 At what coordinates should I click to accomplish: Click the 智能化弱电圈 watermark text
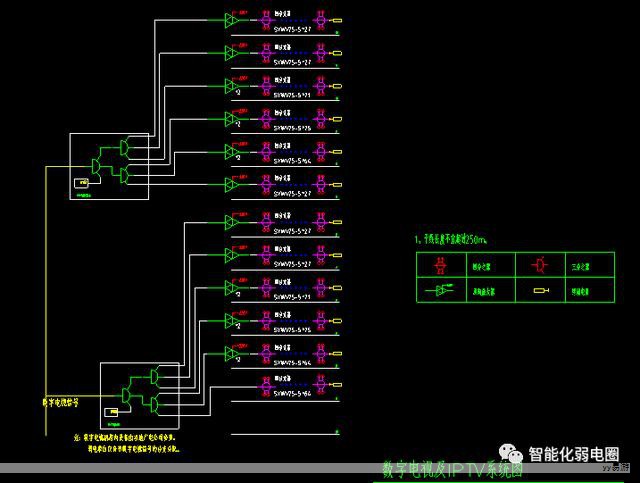click(x=573, y=455)
